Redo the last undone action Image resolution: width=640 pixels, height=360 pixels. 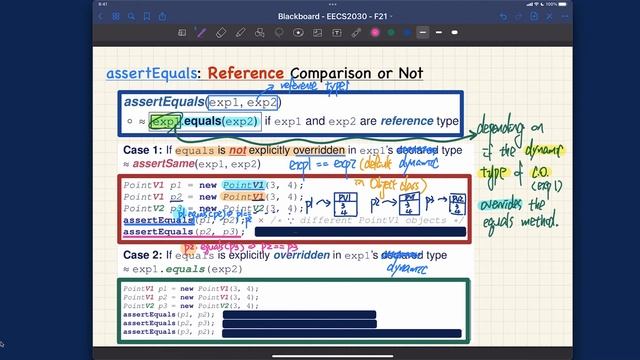(518, 17)
